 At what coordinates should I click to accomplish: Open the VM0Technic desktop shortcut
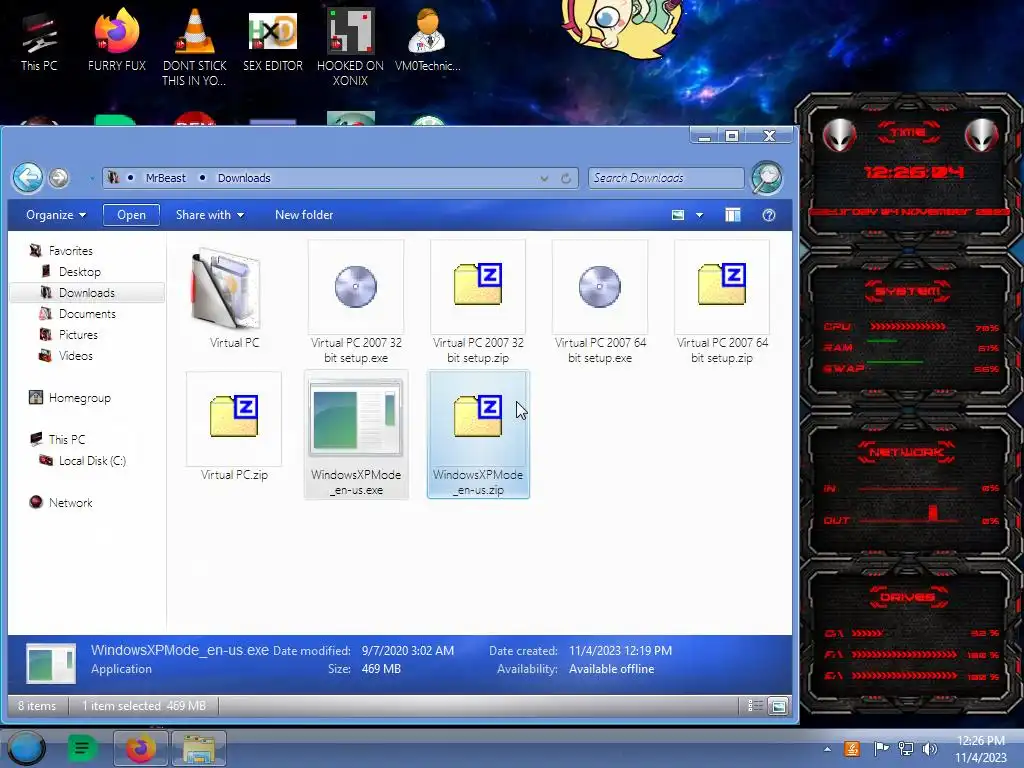pyautogui.click(x=427, y=39)
